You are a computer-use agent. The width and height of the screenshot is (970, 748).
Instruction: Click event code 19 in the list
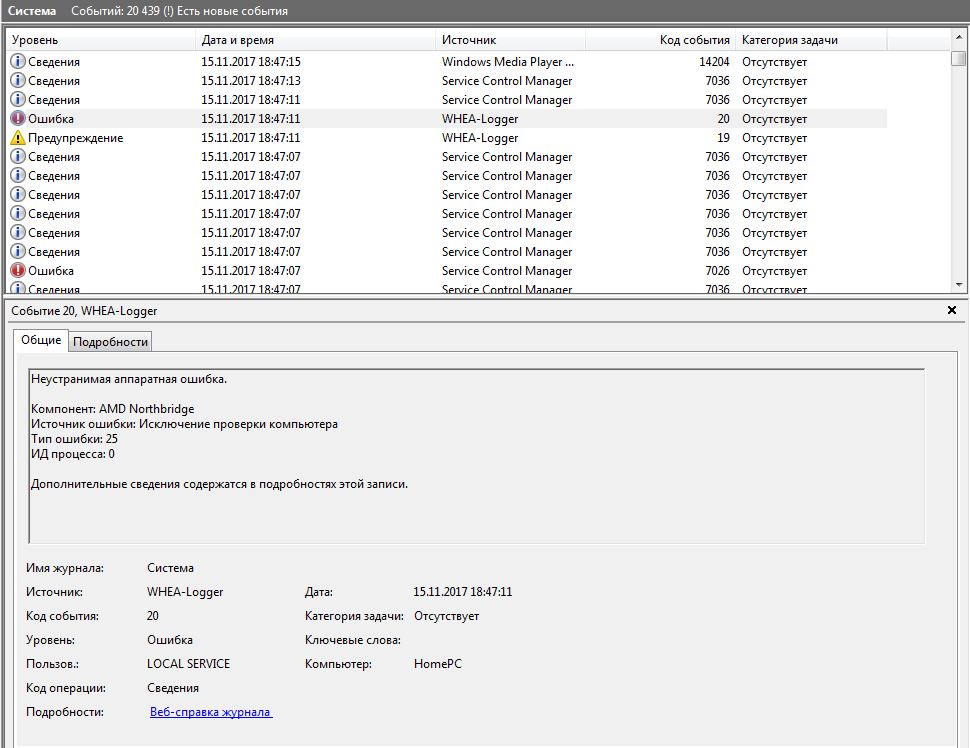(x=723, y=138)
